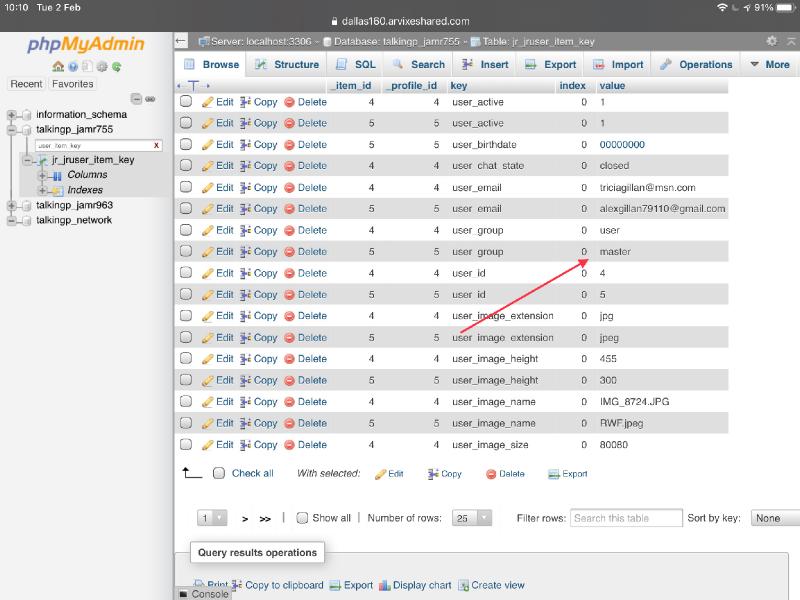Expand the information_schema database tree node
The height and width of the screenshot is (600, 800).
[x=12, y=115]
